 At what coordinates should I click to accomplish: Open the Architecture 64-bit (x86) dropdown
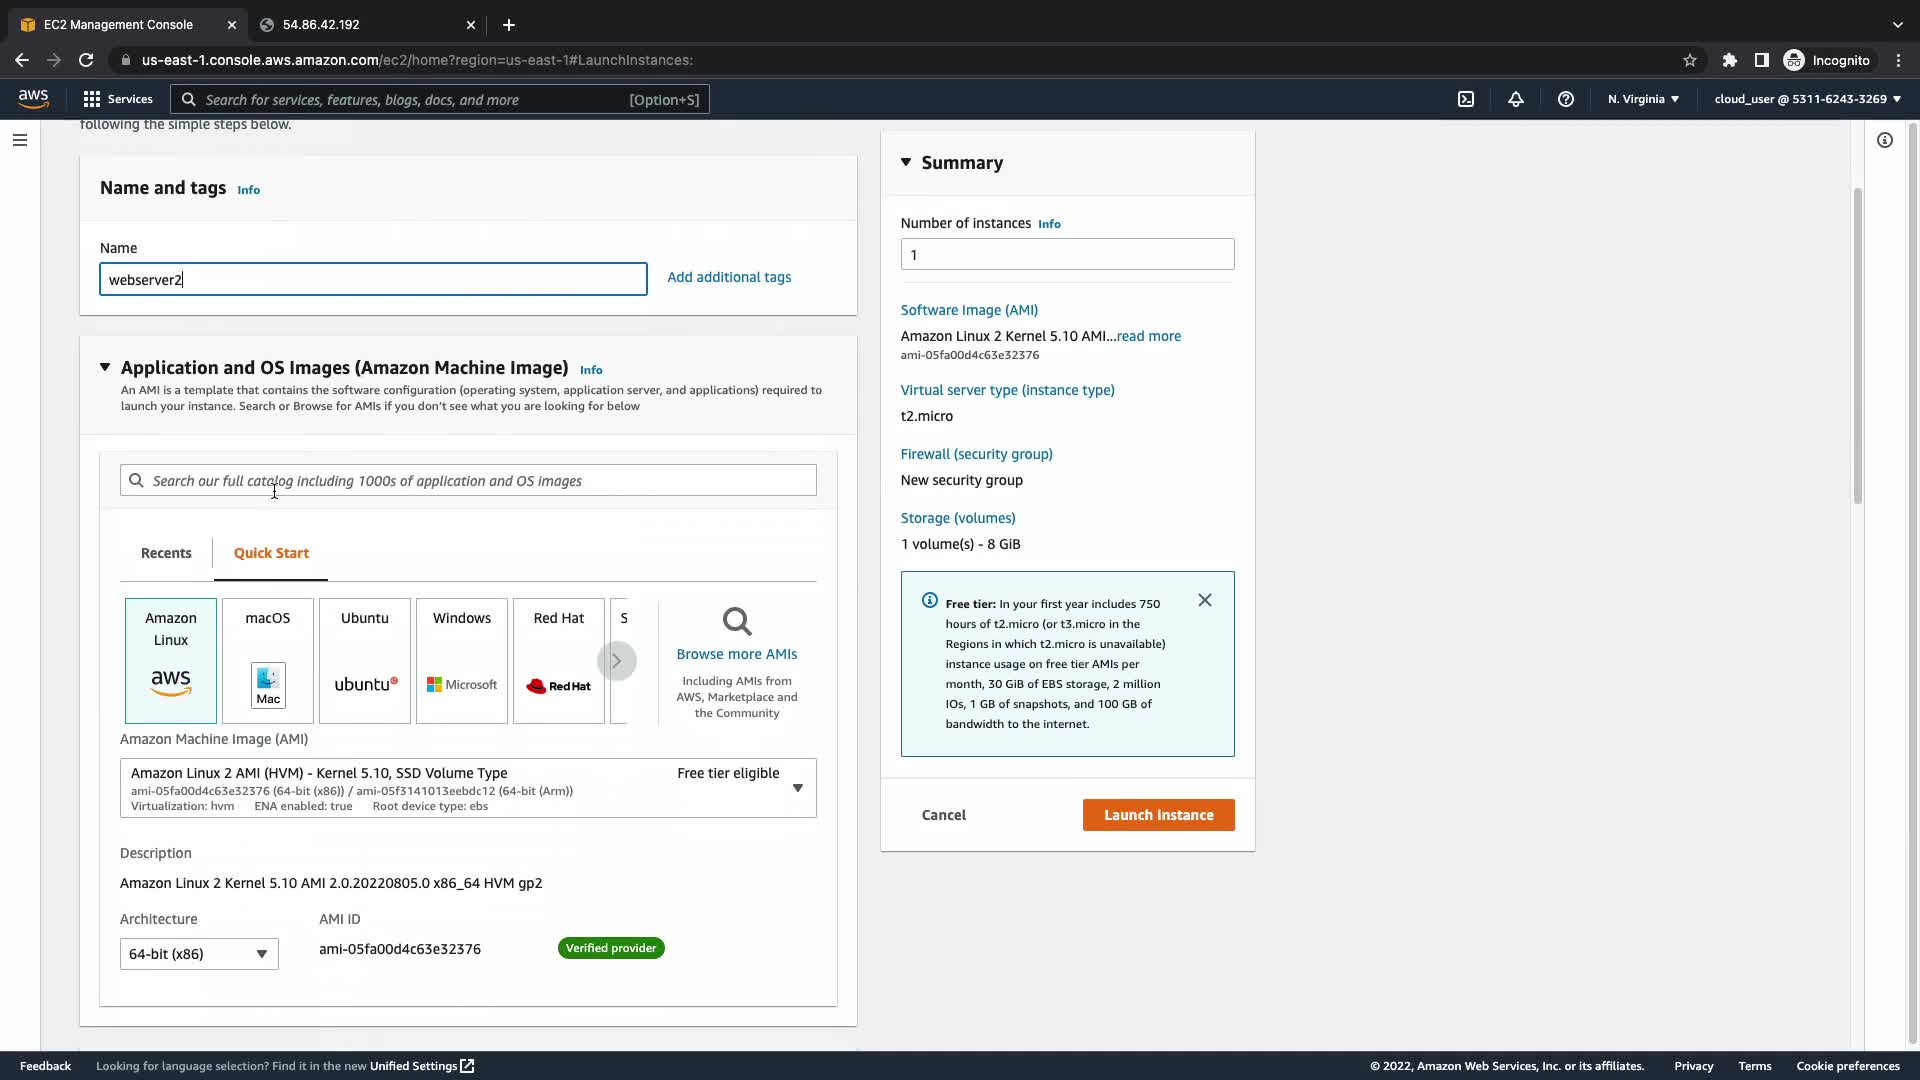[x=199, y=954]
